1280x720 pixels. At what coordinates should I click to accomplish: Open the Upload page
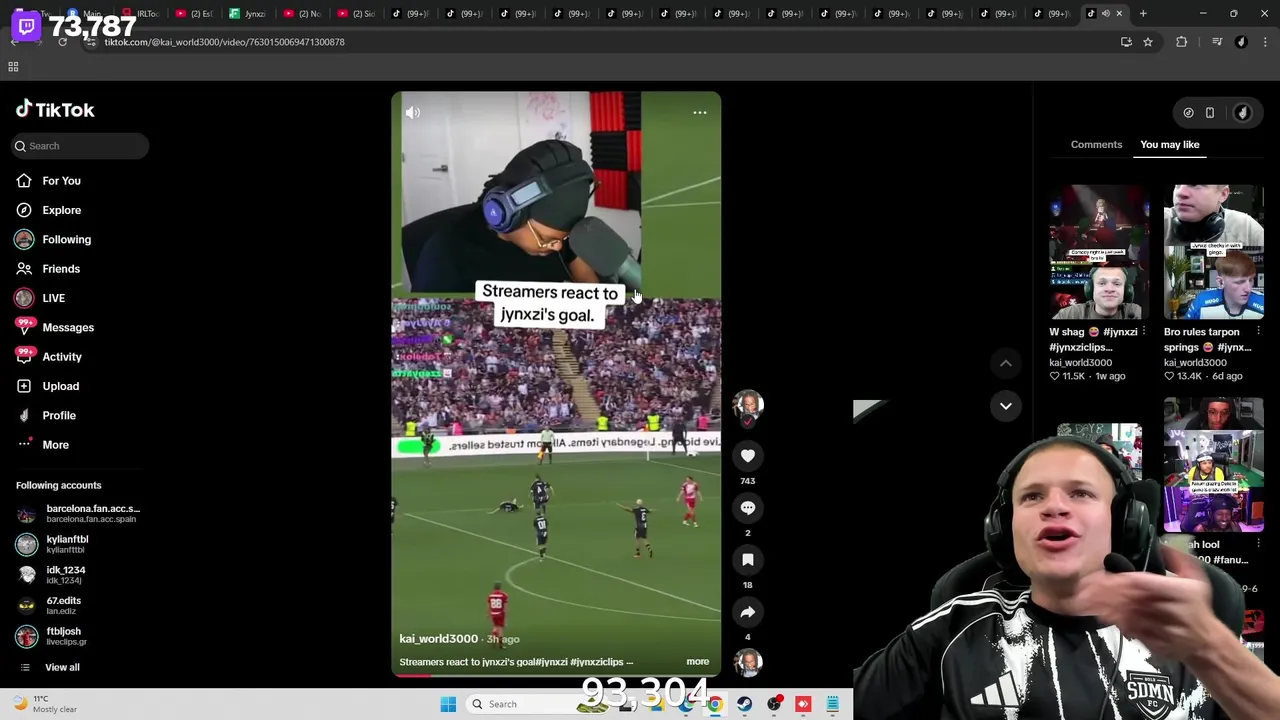pos(60,386)
